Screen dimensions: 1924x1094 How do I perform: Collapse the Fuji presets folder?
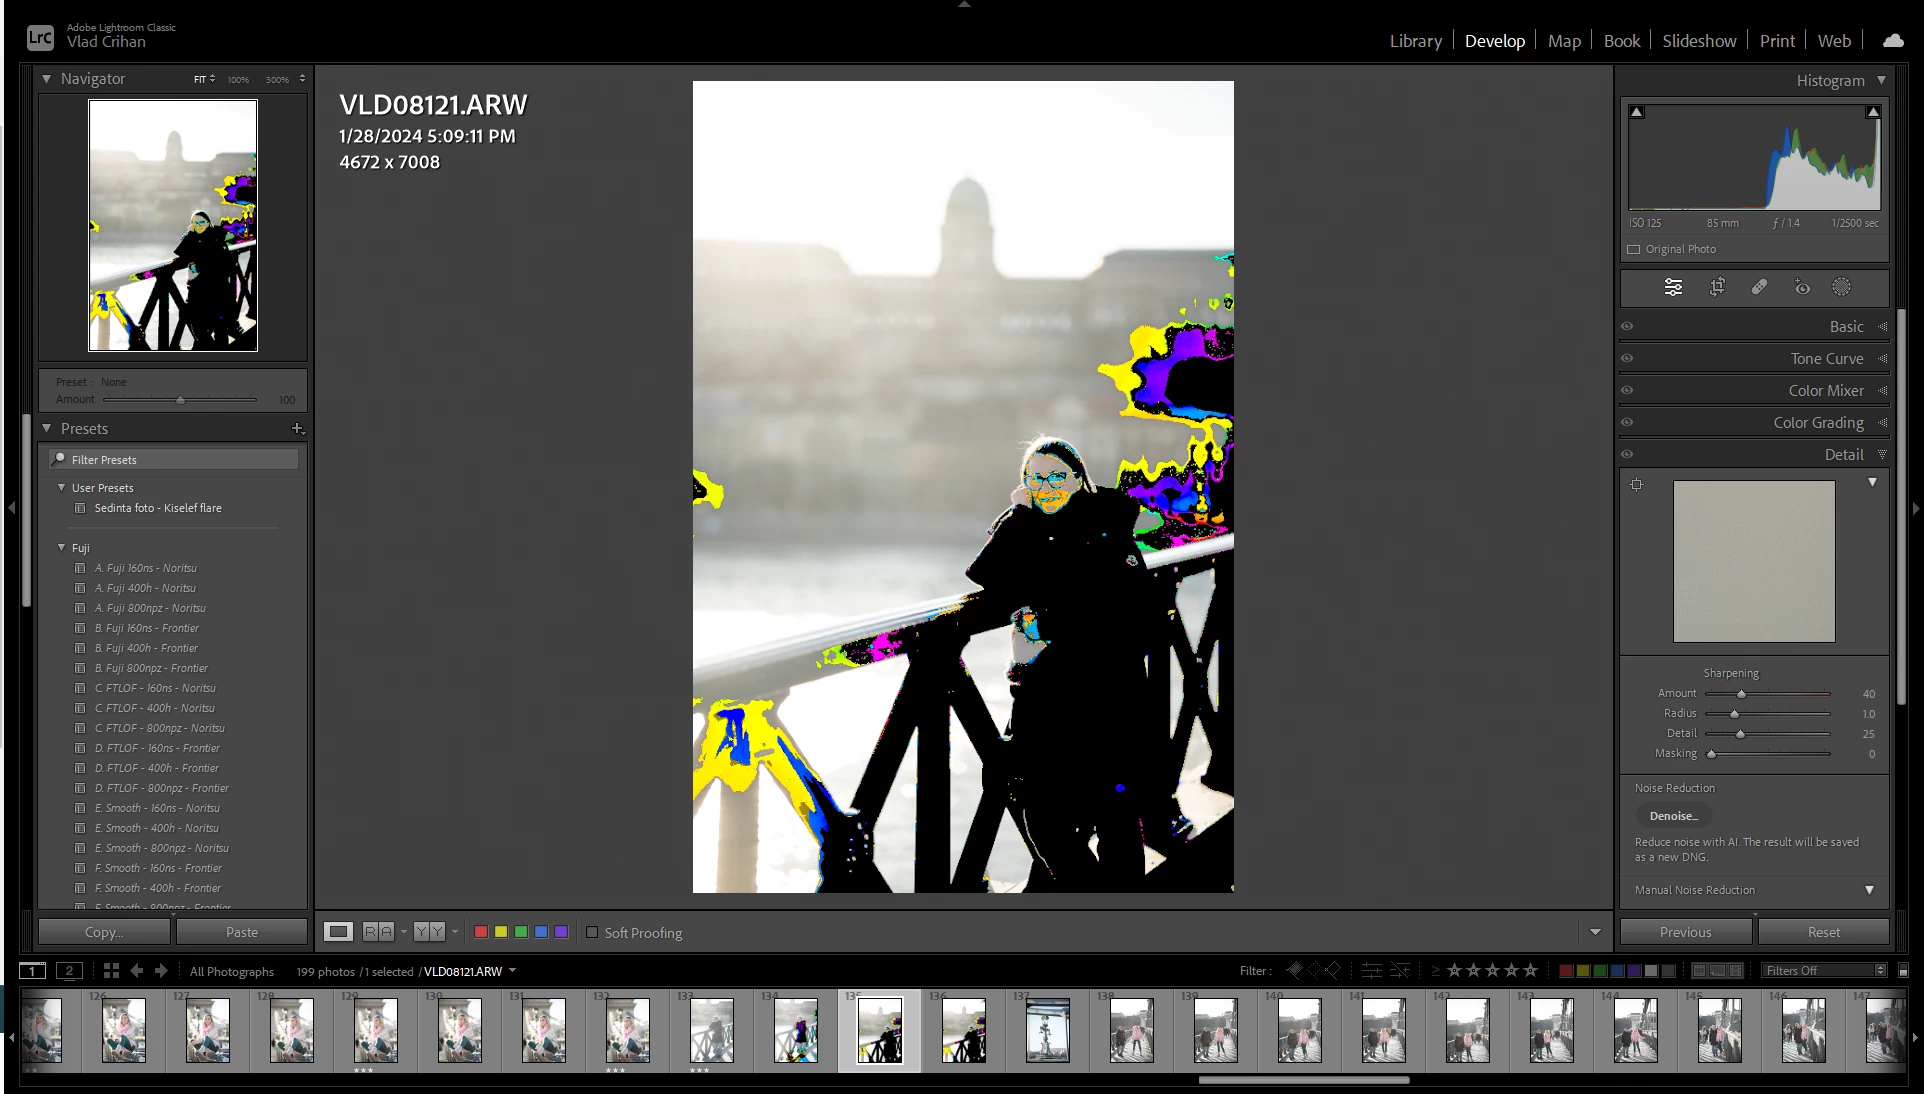62,548
